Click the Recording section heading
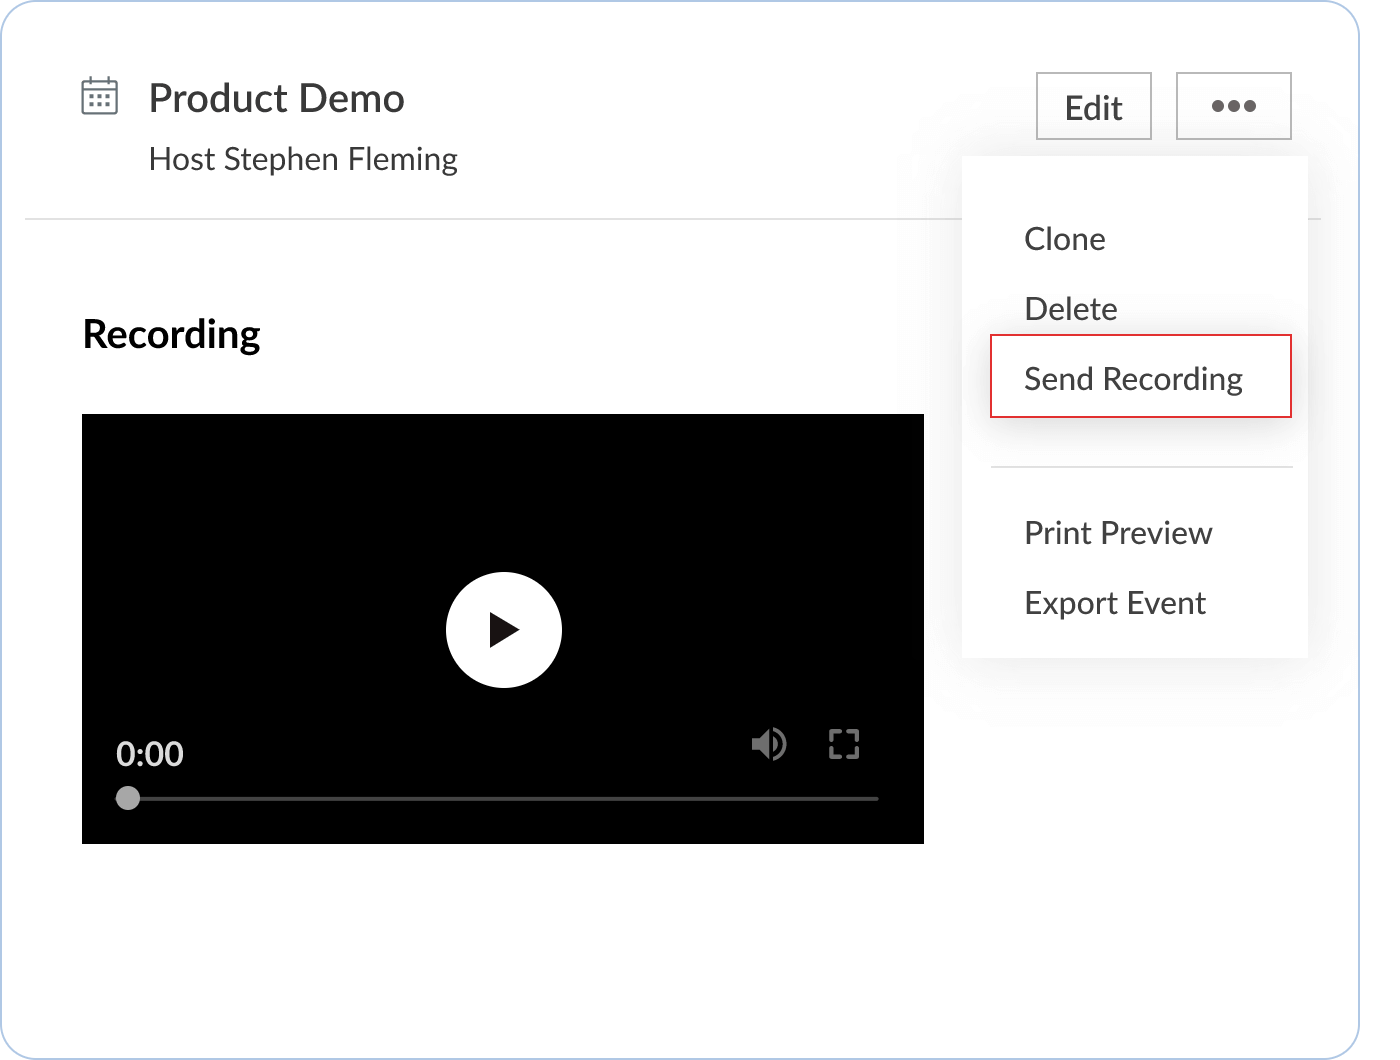 [171, 334]
